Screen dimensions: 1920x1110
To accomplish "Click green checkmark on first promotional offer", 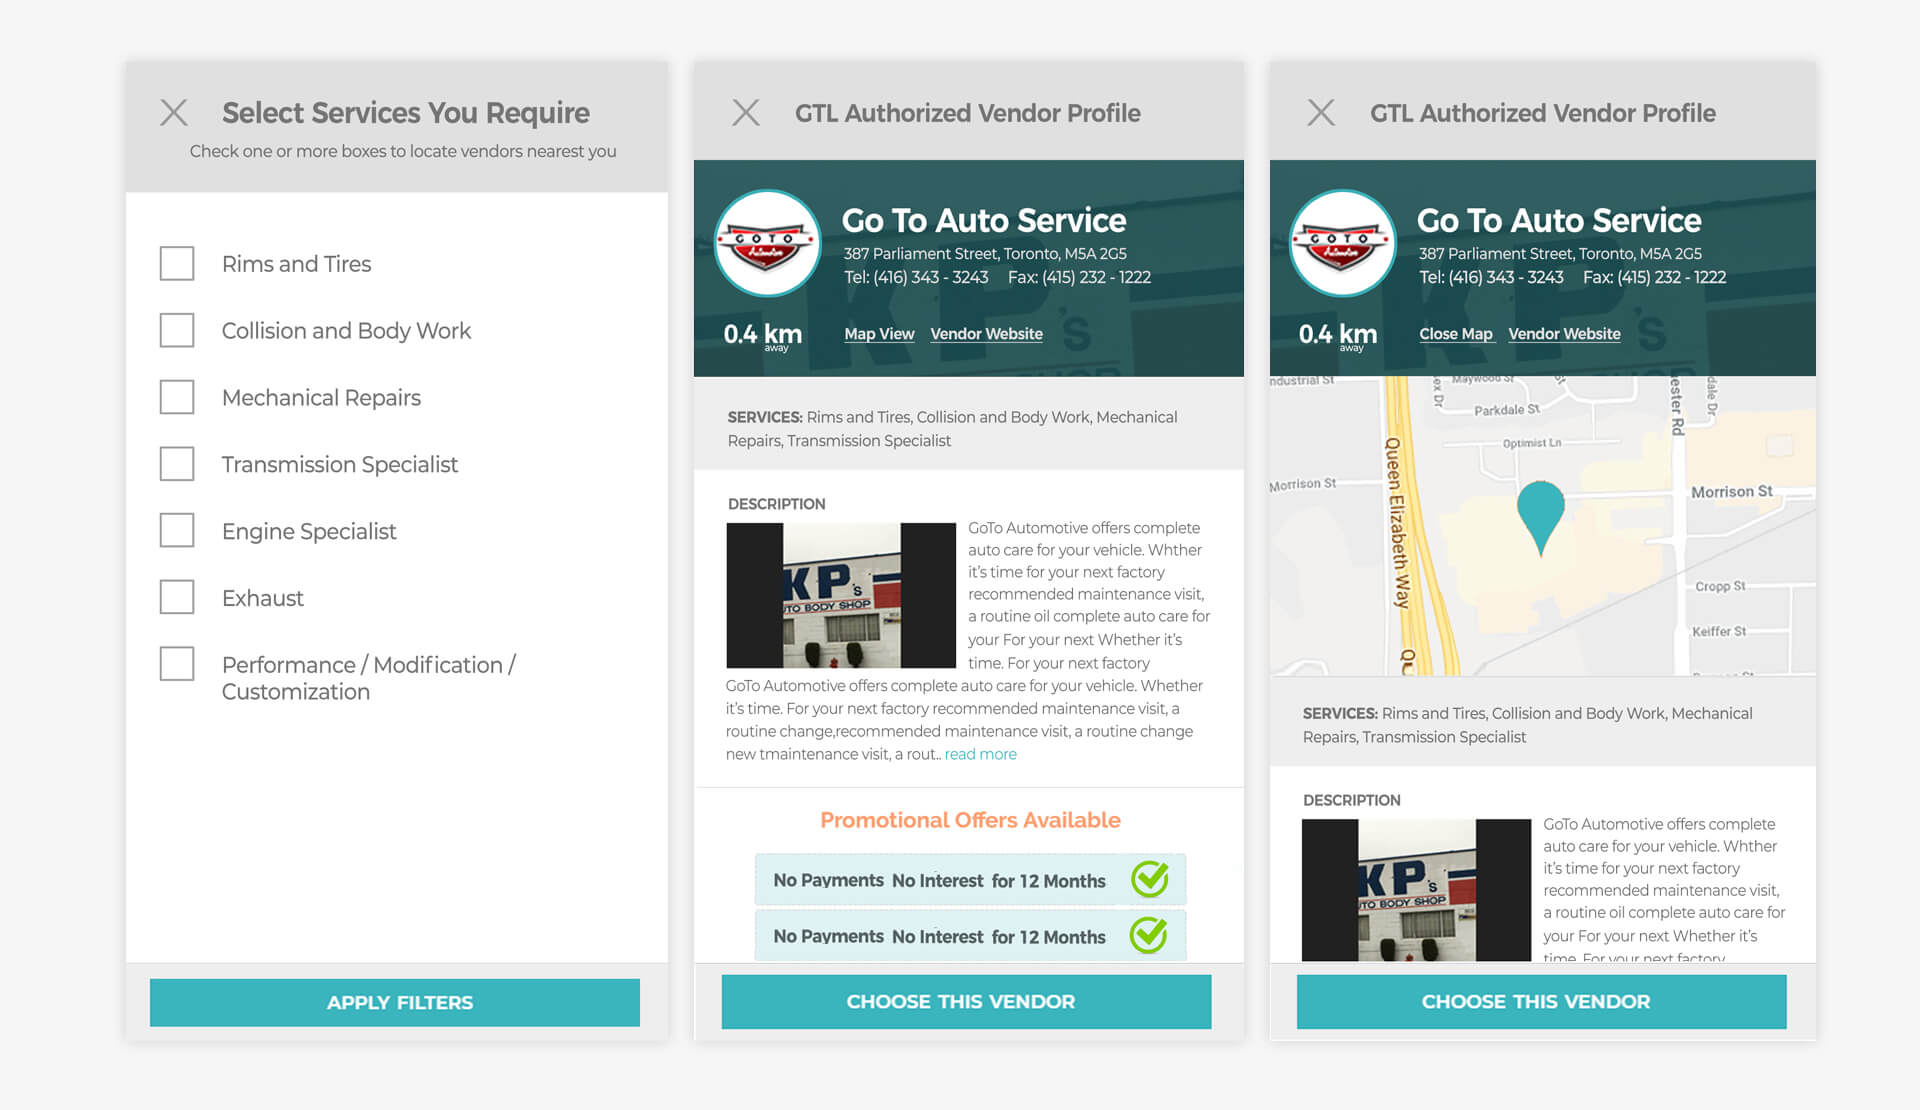I will coord(1150,879).
